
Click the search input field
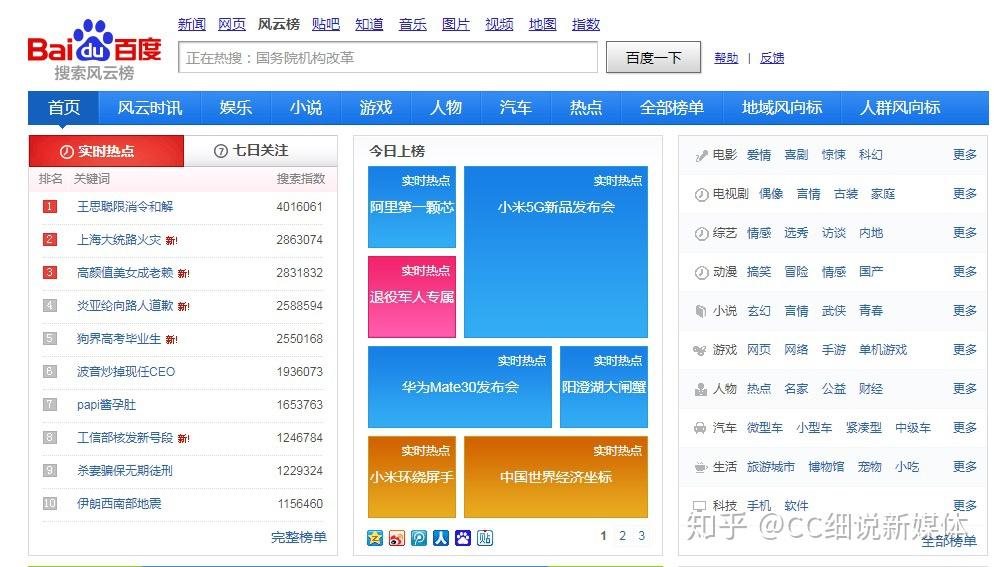click(388, 58)
